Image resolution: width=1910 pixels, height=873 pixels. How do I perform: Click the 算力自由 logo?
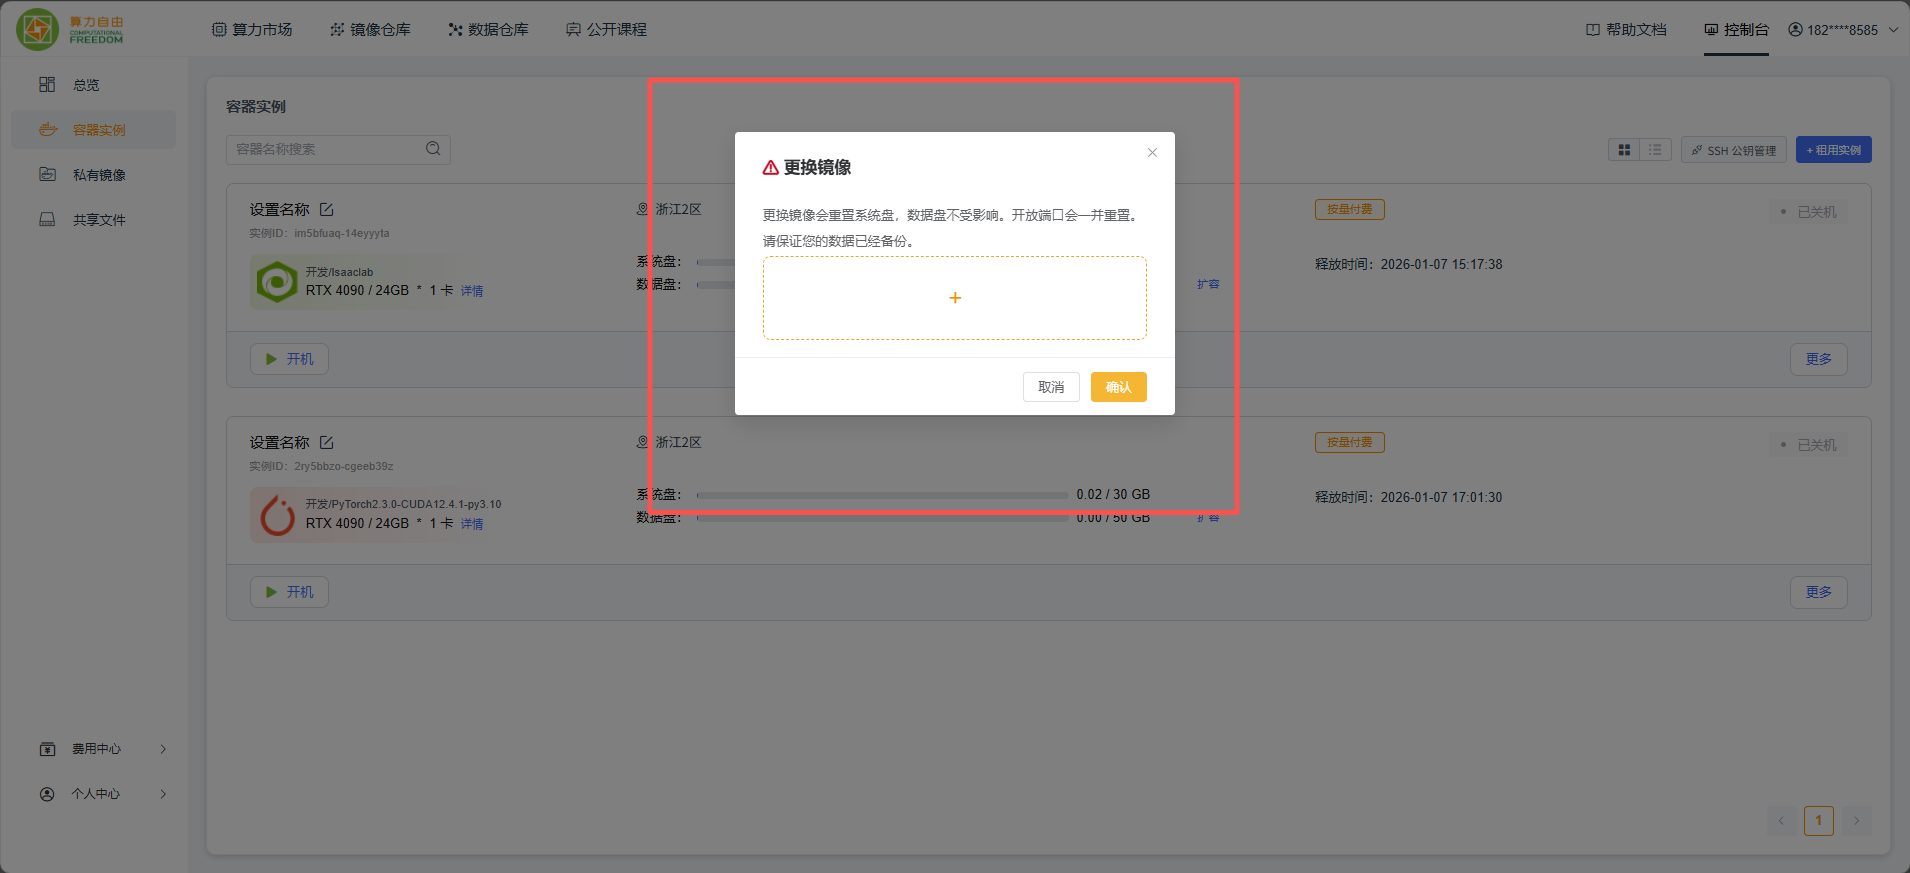point(70,29)
